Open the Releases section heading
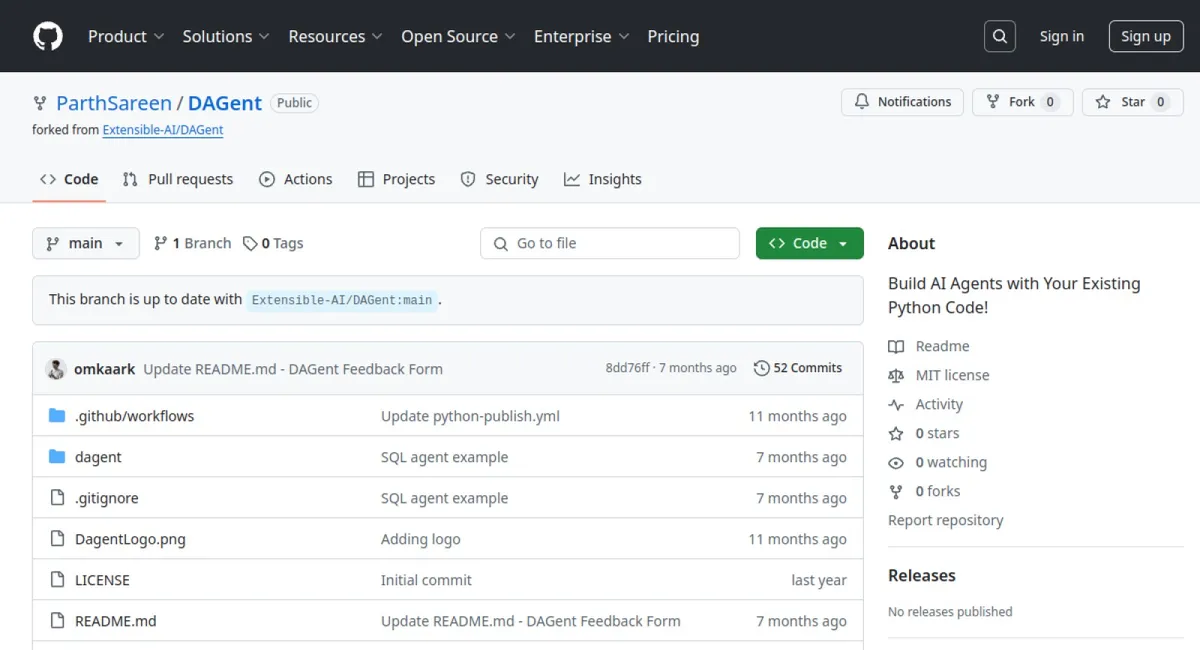 coord(922,575)
